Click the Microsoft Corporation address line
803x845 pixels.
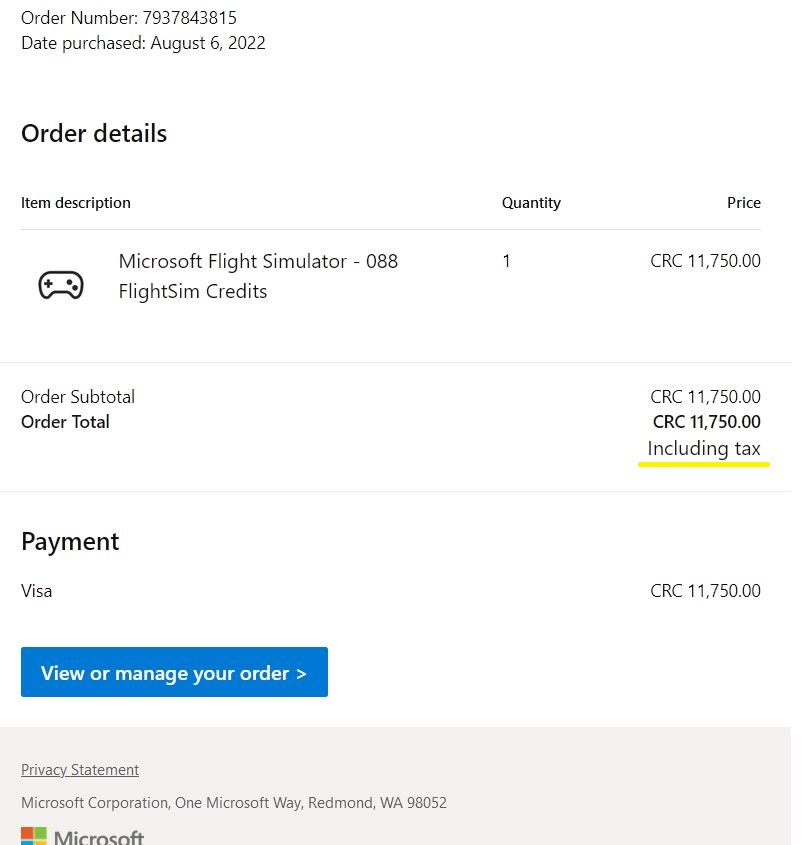[234, 802]
